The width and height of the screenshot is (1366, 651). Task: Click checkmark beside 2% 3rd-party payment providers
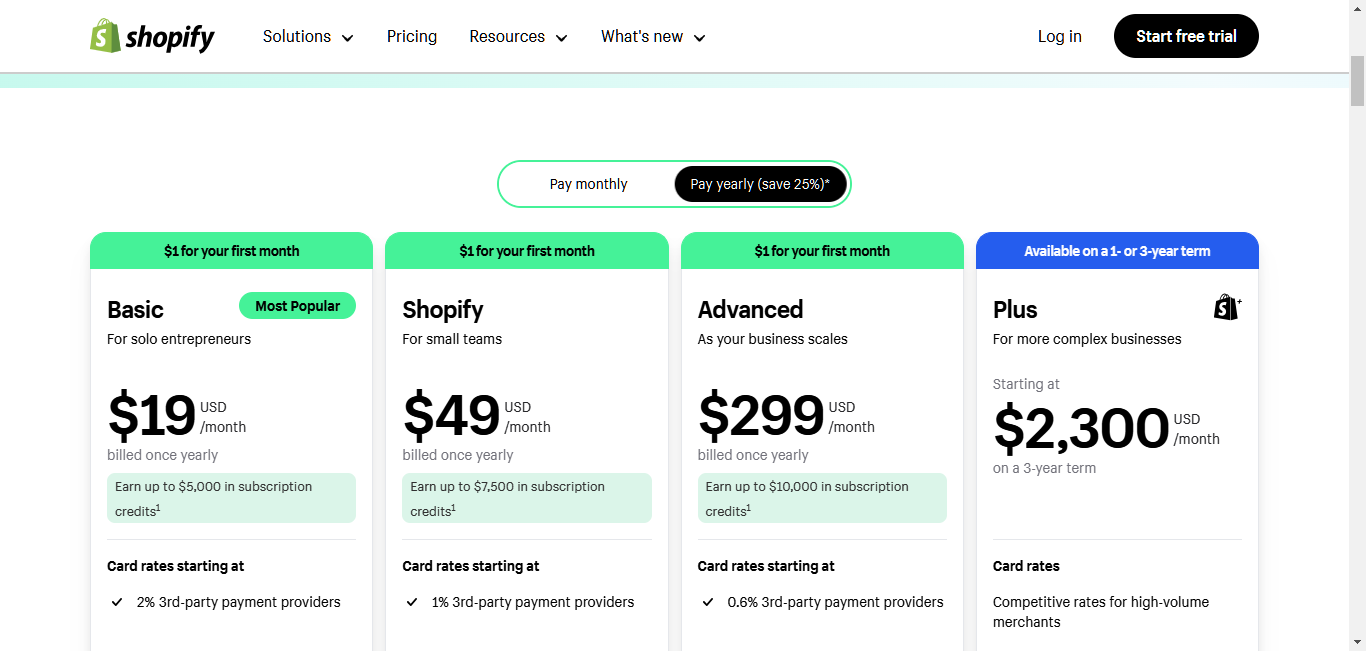117,602
